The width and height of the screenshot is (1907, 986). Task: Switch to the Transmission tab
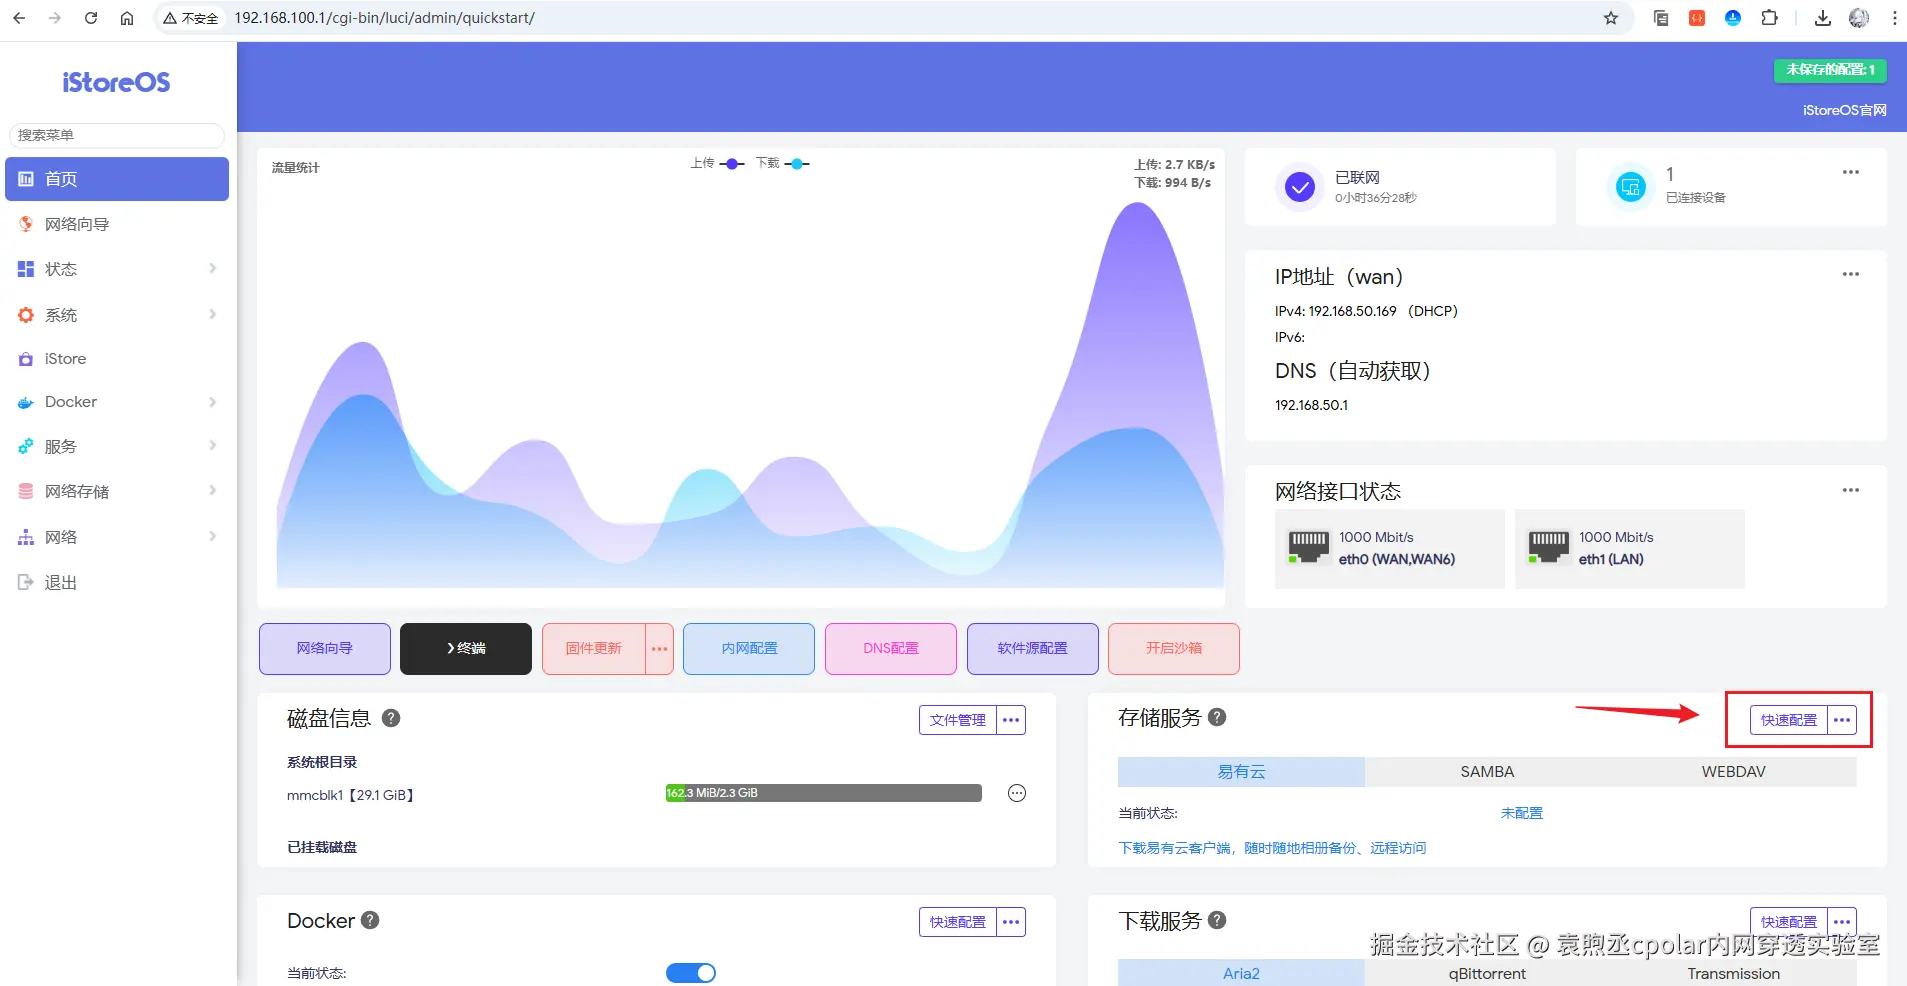(x=1733, y=973)
